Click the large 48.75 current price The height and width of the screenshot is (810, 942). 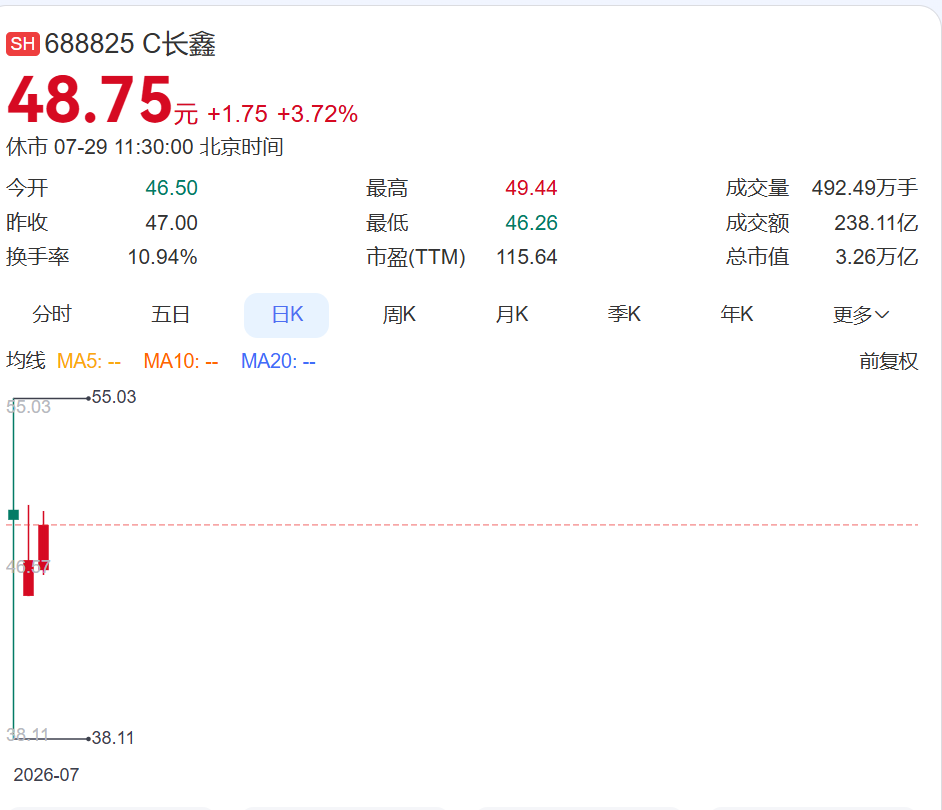tap(90, 100)
